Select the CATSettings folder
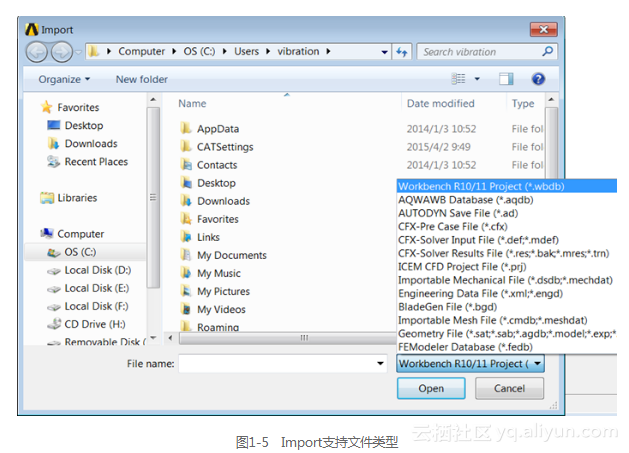 coord(225,147)
